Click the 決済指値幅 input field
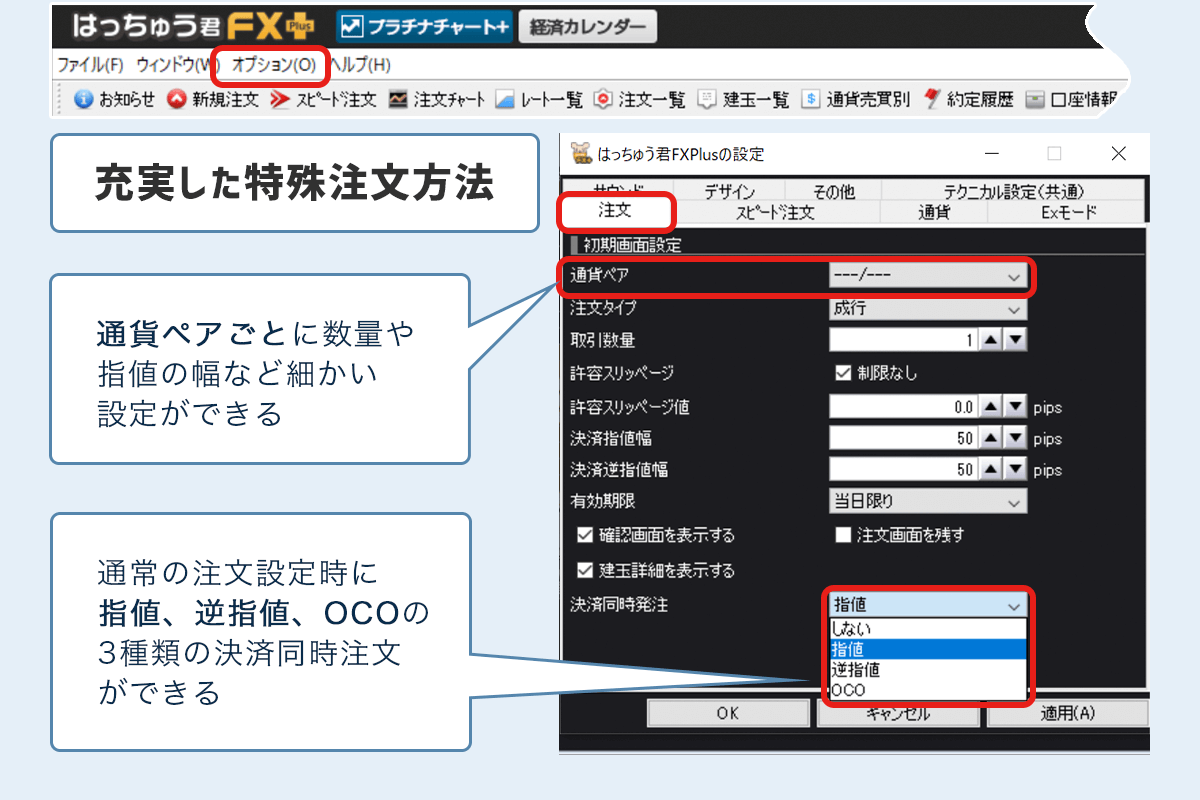Screen dimensions: 1200x800 coord(904,439)
